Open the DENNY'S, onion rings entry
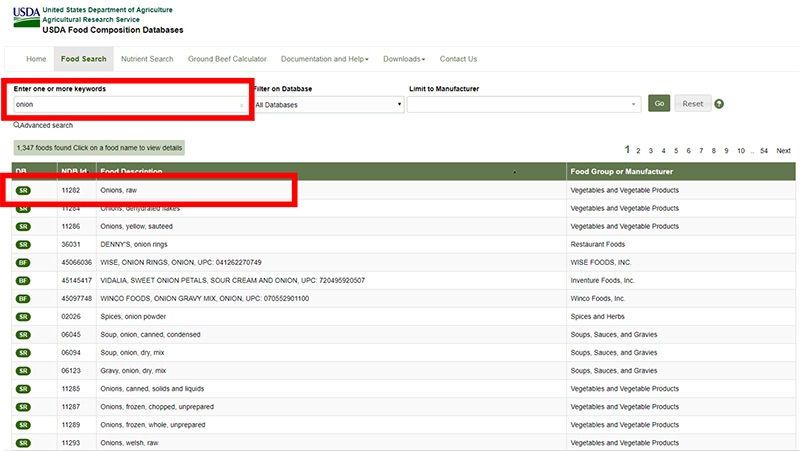The image size is (800, 451). click(134, 244)
